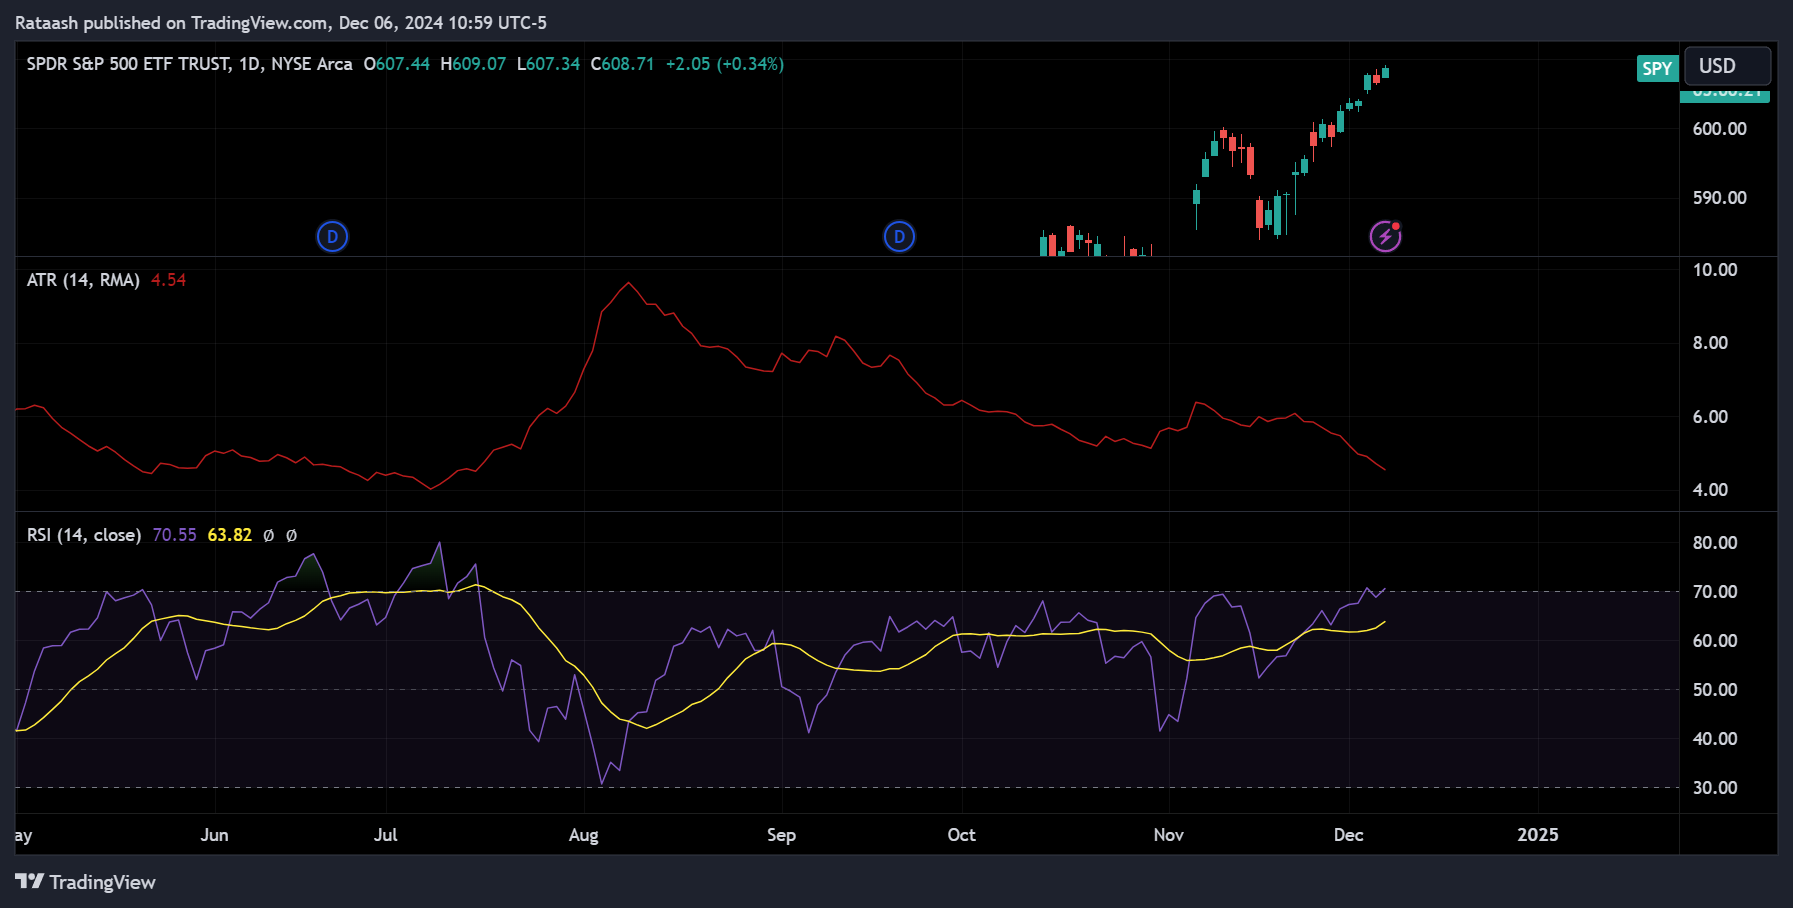Click the RSI (14, close) indicator label
This screenshot has height=908, width=1793.
[84, 535]
